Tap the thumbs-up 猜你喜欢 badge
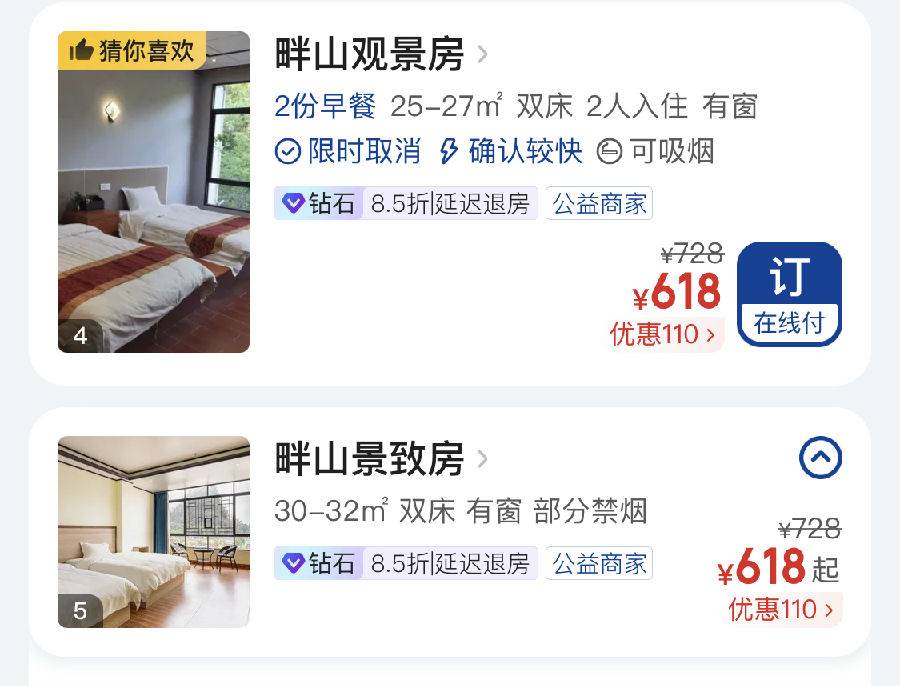This screenshot has height=686, width=900. click(x=131, y=51)
